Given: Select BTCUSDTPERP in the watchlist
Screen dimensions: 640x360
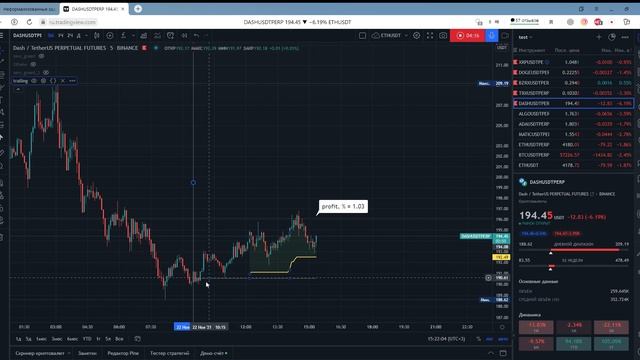Looking at the screenshot, I should pos(573,155).
